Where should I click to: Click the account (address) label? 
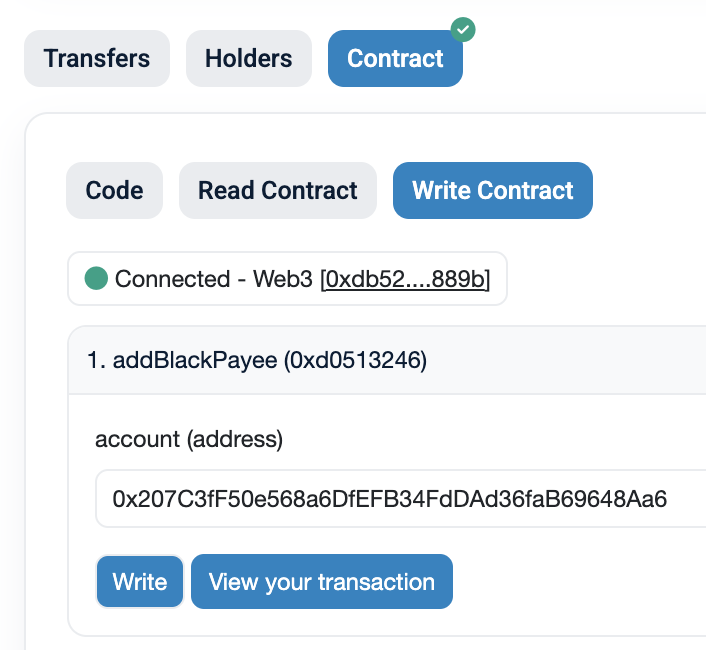(x=189, y=439)
